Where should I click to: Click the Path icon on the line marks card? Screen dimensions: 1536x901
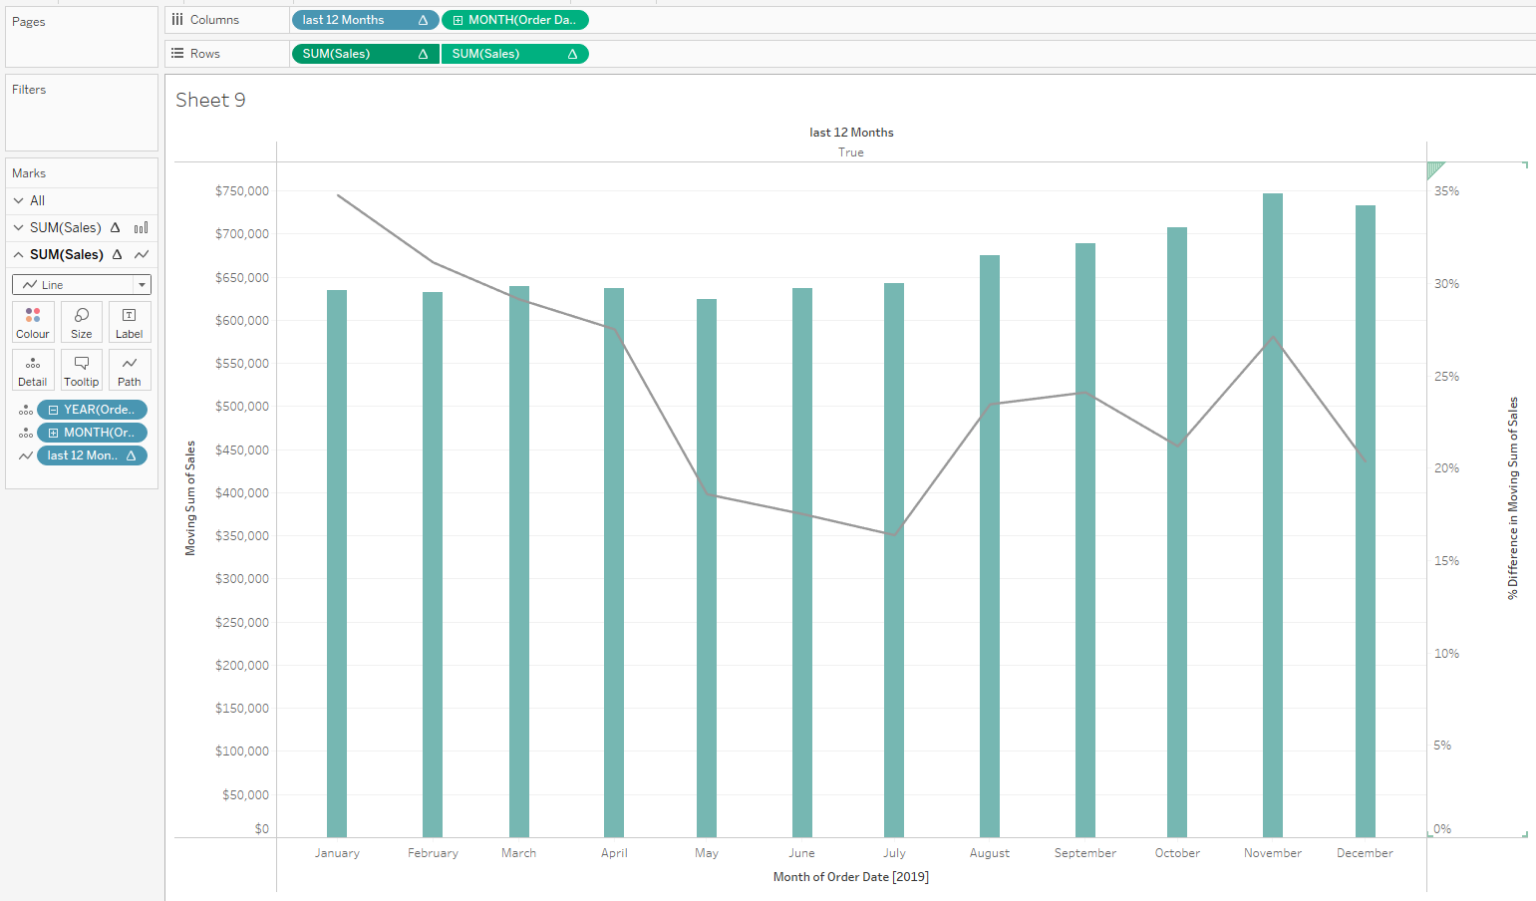[129, 369]
